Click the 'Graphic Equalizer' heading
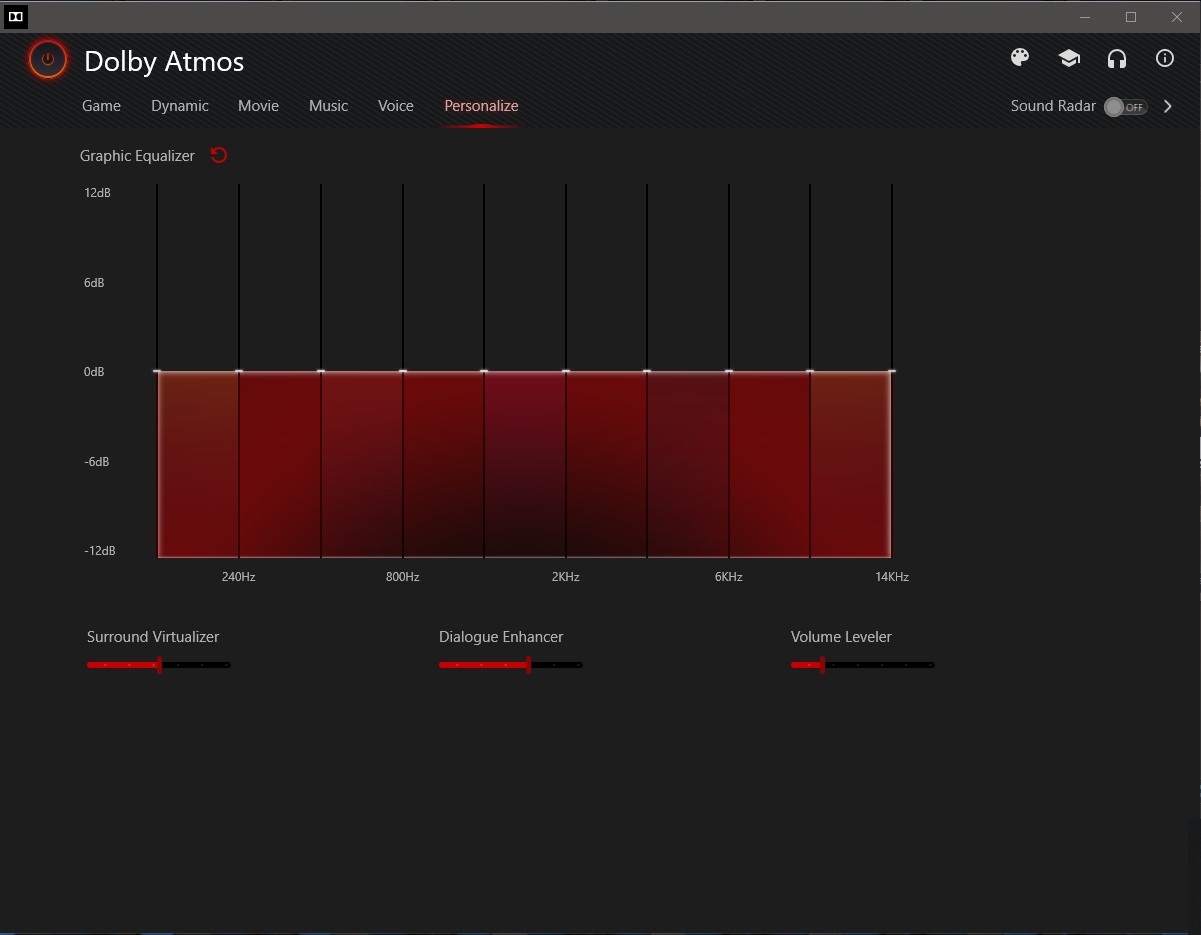 [x=138, y=156]
